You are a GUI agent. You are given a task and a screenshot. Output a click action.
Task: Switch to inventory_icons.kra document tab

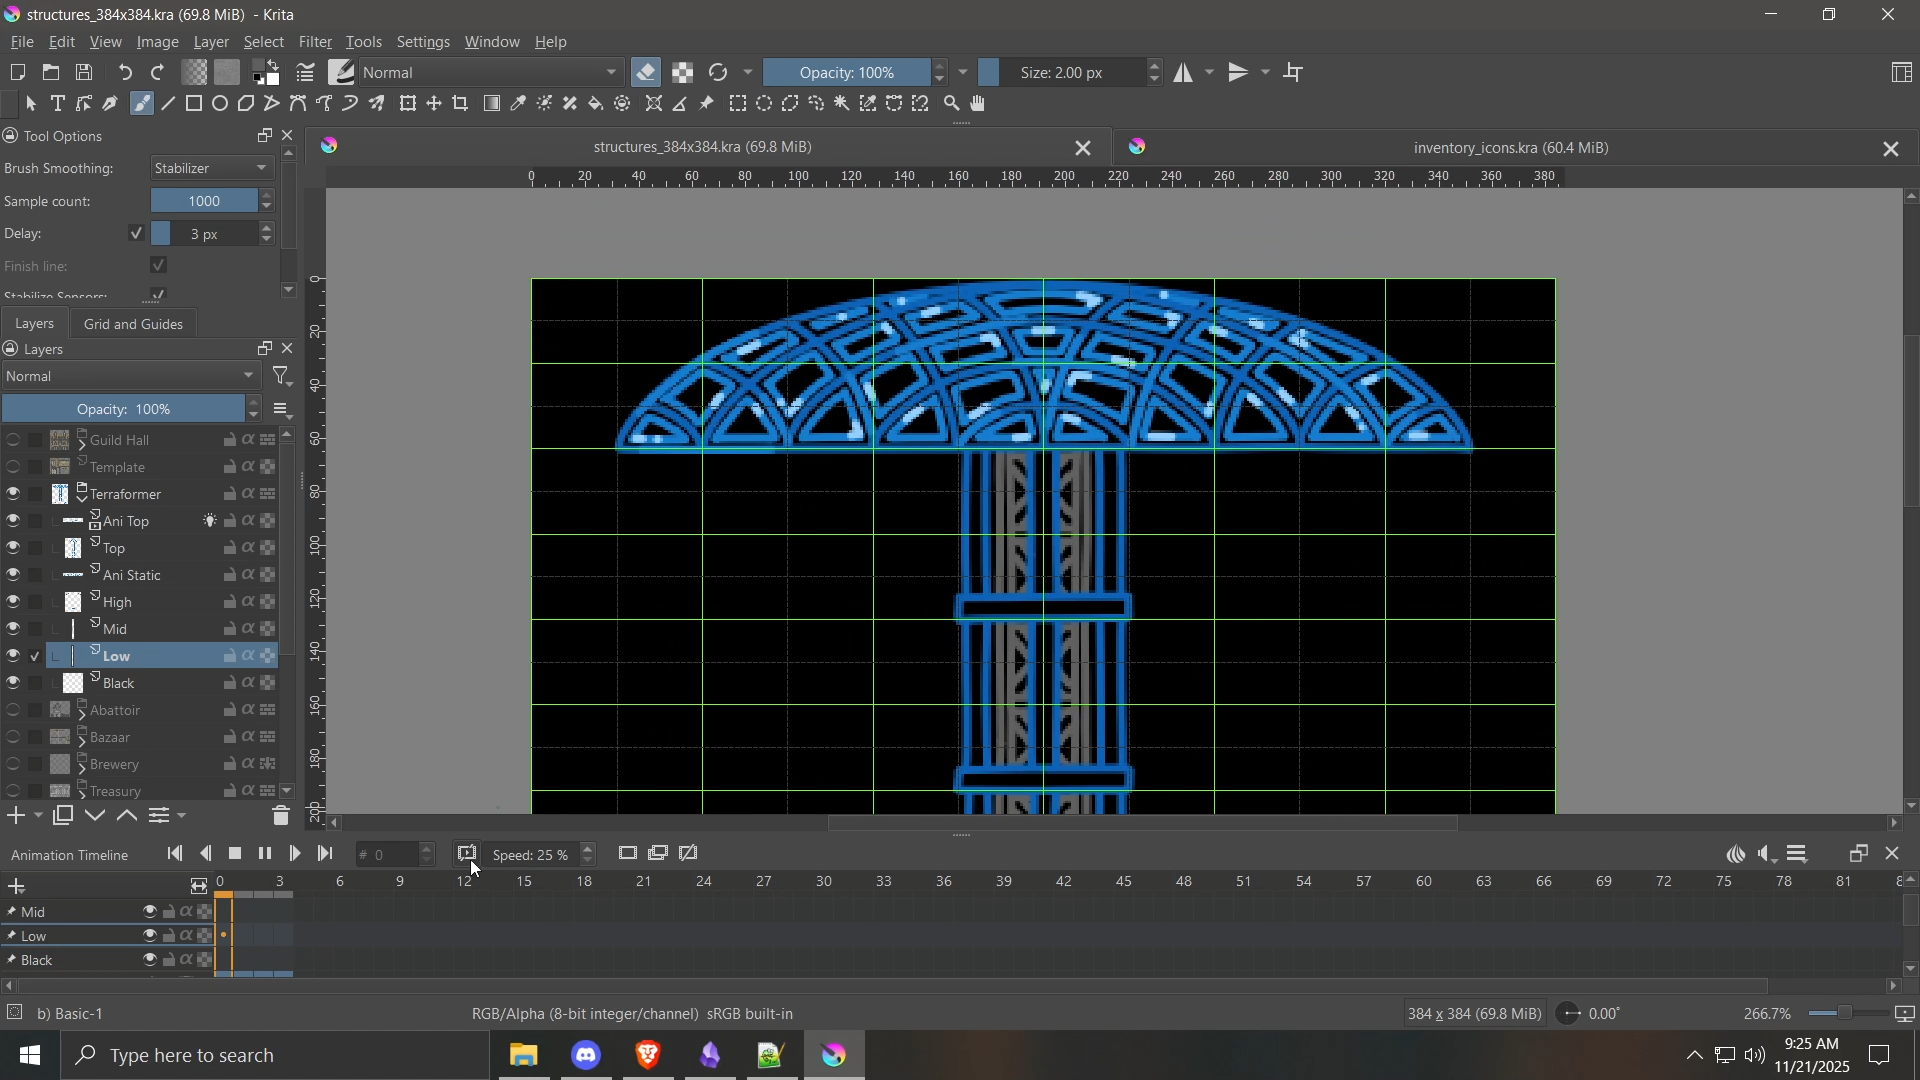(x=1510, y=149)
